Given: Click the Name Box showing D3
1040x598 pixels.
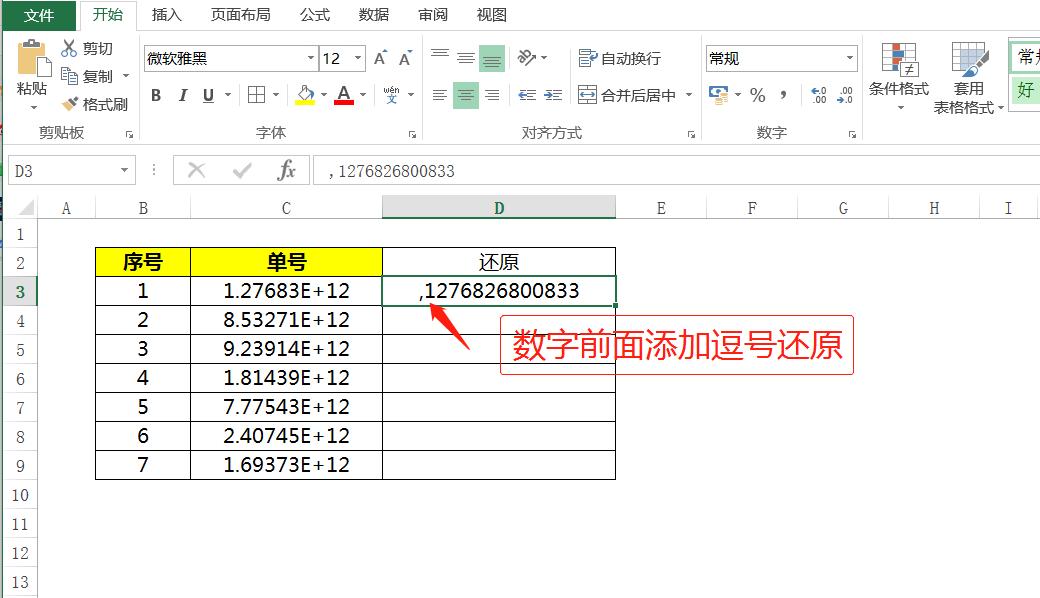Looking at the screenshot, I should tap(72, 171).
